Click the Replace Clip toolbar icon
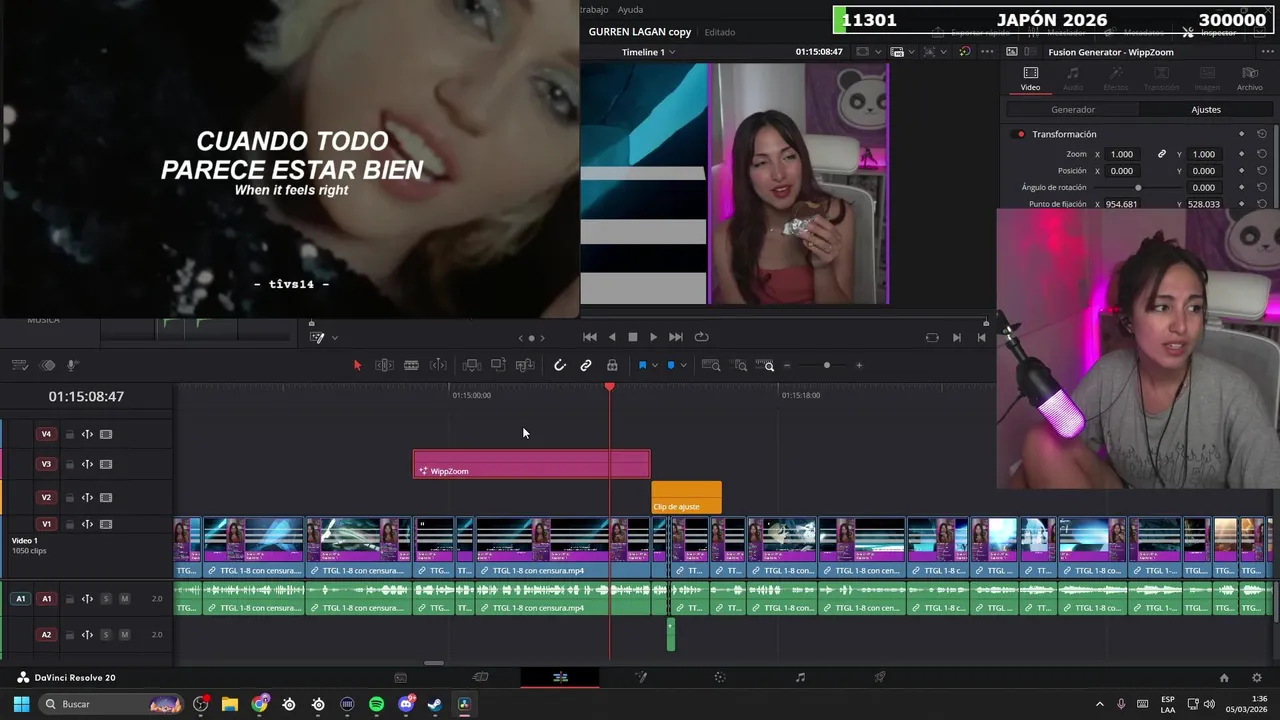Viewport: 1280px width, 720px height. coord(525,365)
